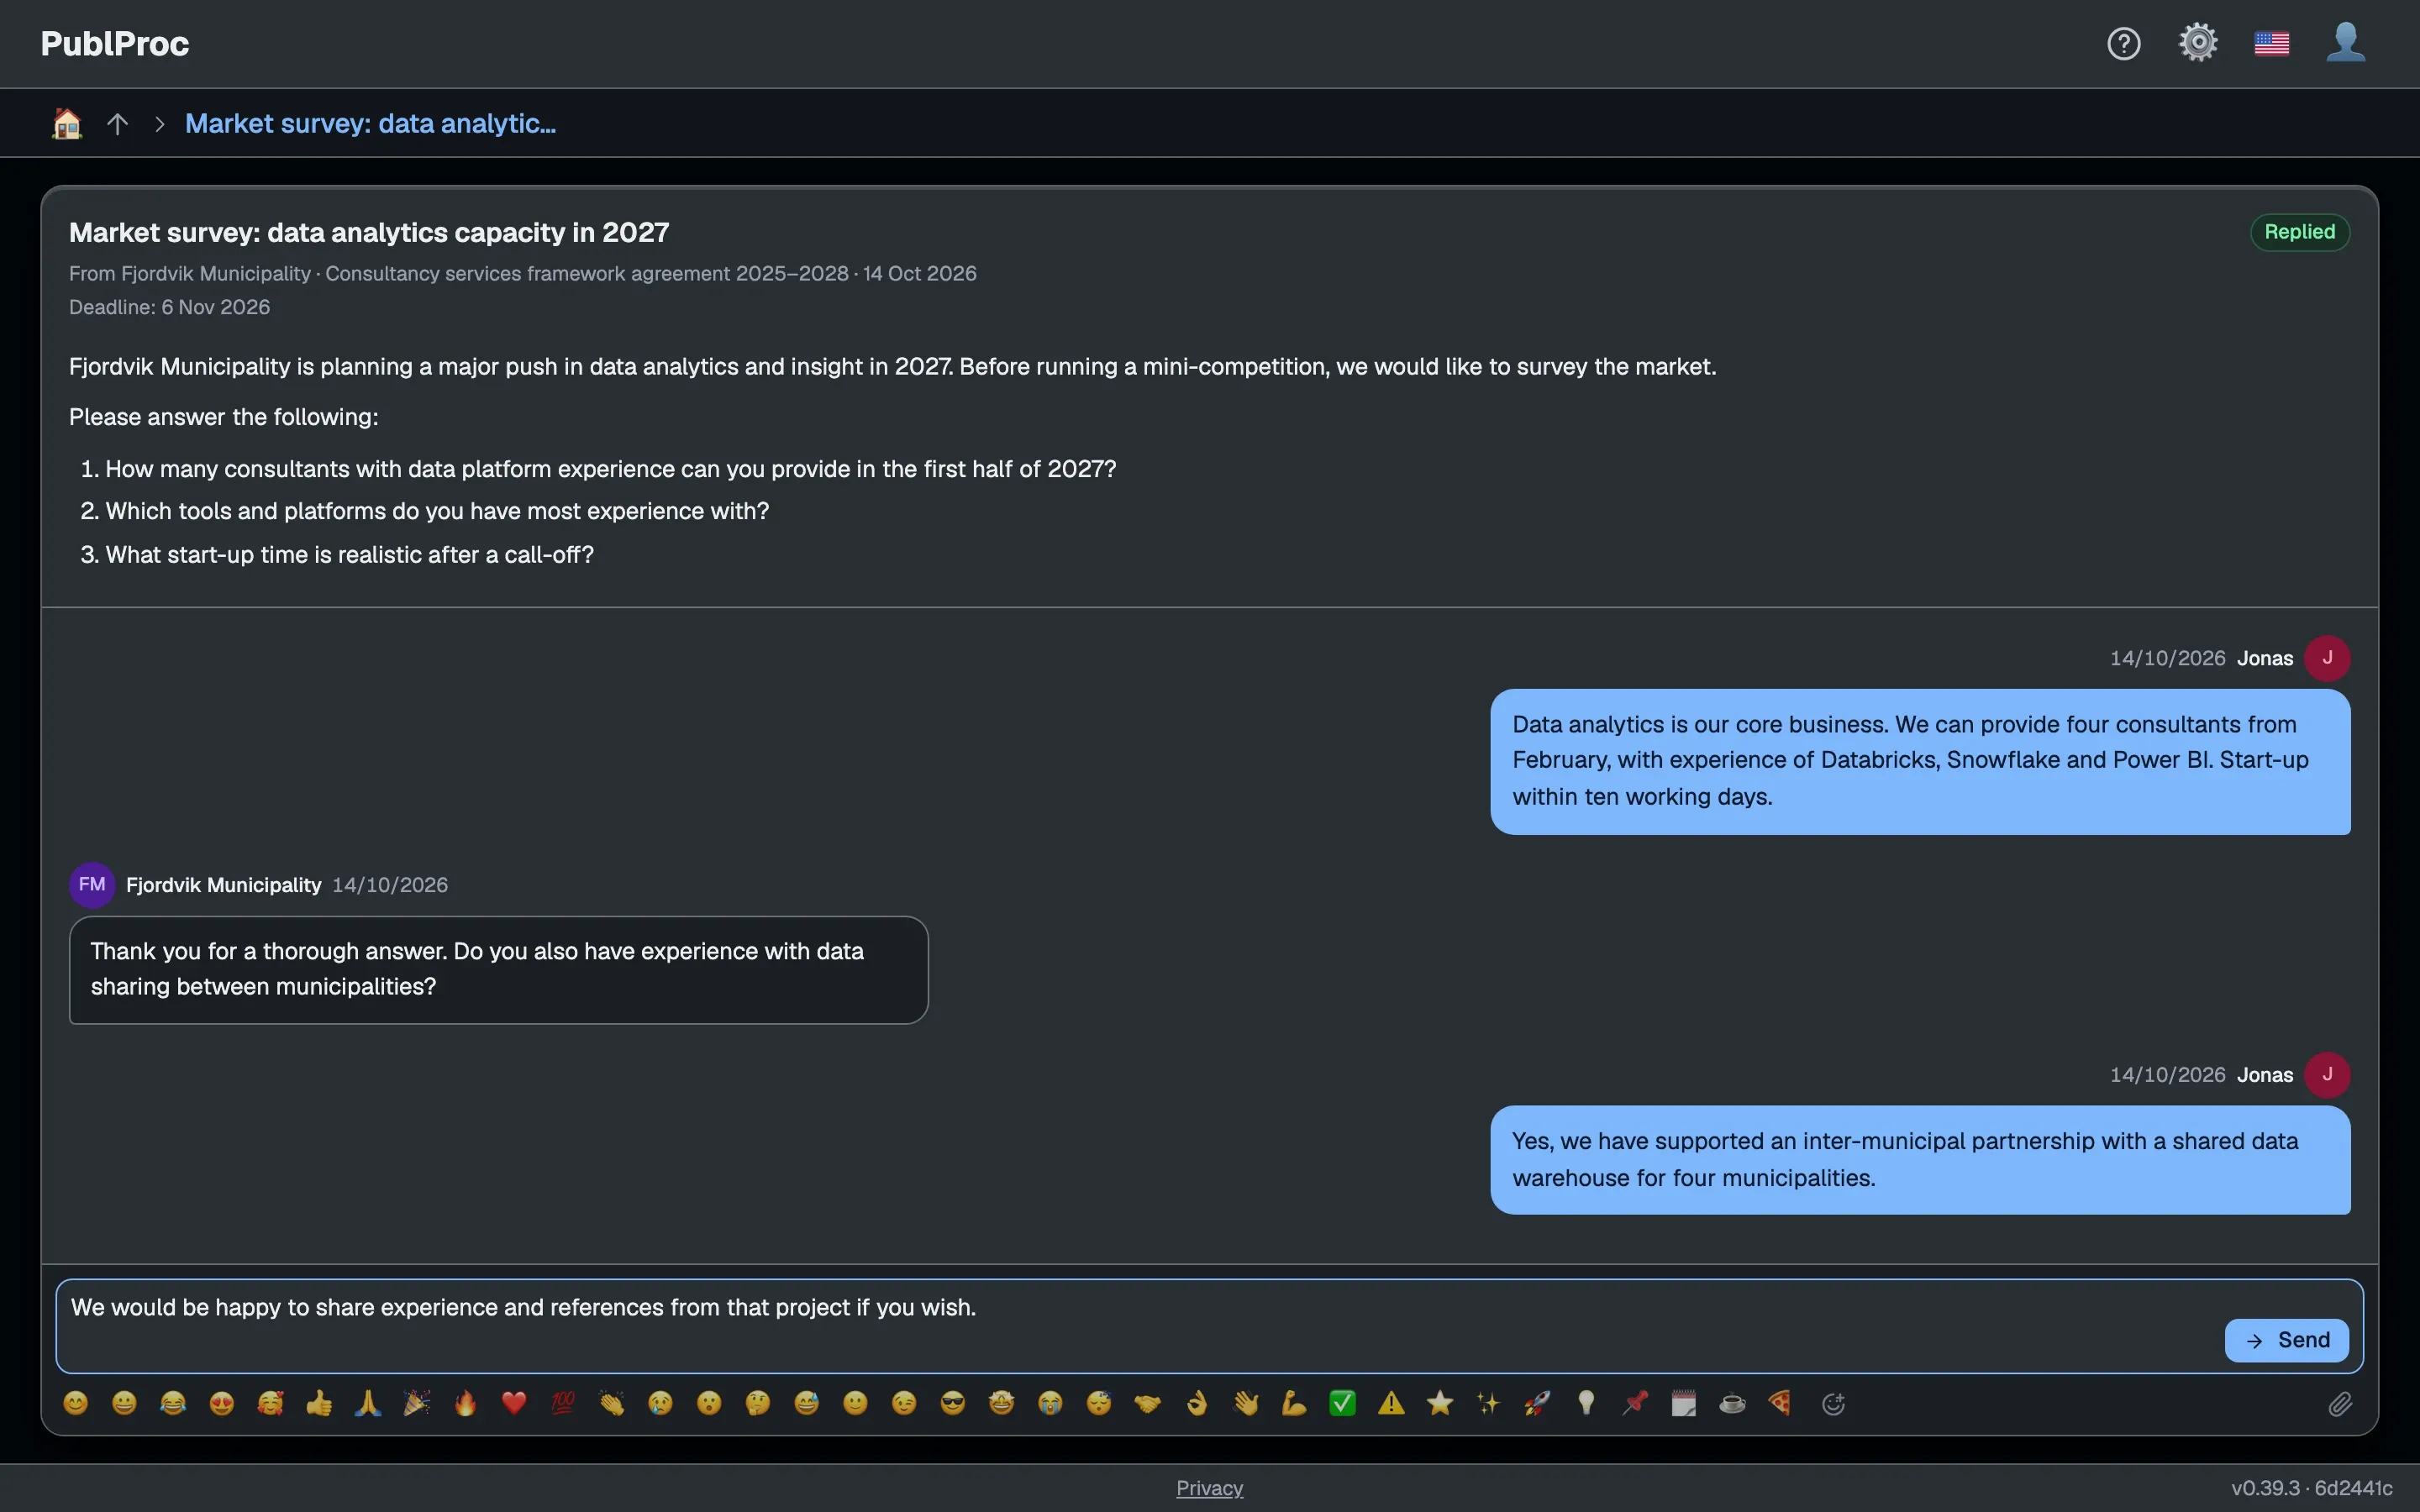This screenshot has width=2420, height=1512.
Task: Open 'Market survey: data analytic…' breadcrumb link
Action: pyautogui.click(x=370, y=123)
